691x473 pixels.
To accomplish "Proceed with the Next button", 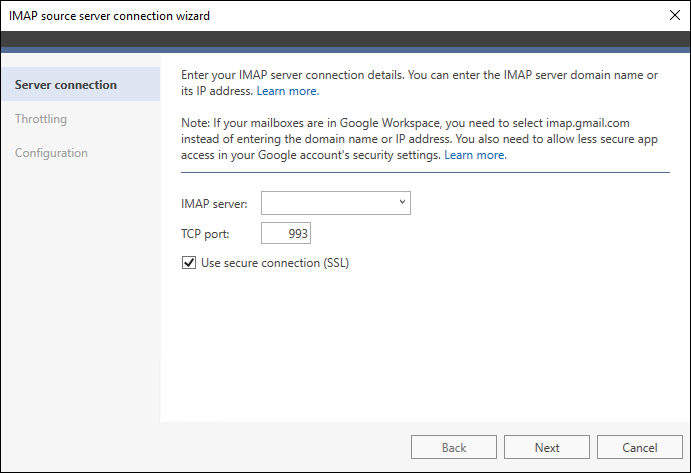I will tap(547, 447).
